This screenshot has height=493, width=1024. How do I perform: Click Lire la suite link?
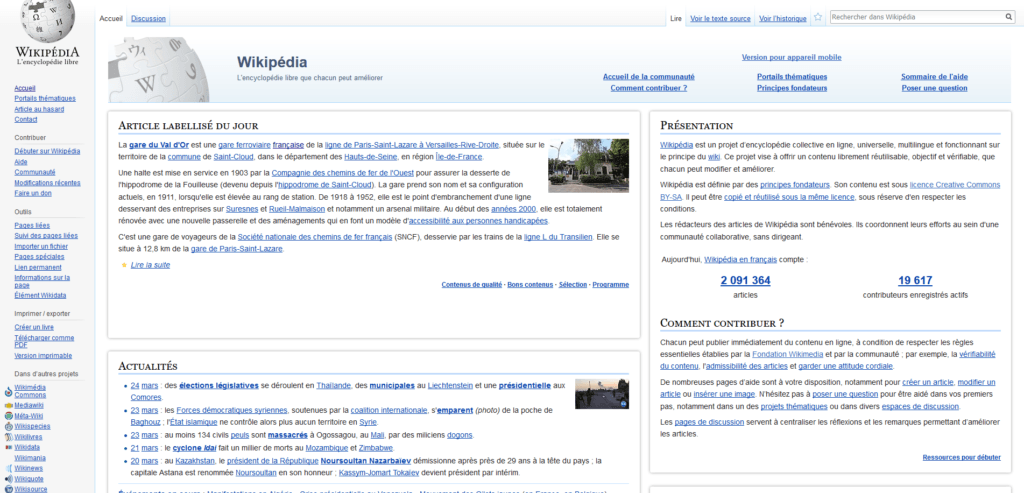click(x=150, y=265)
